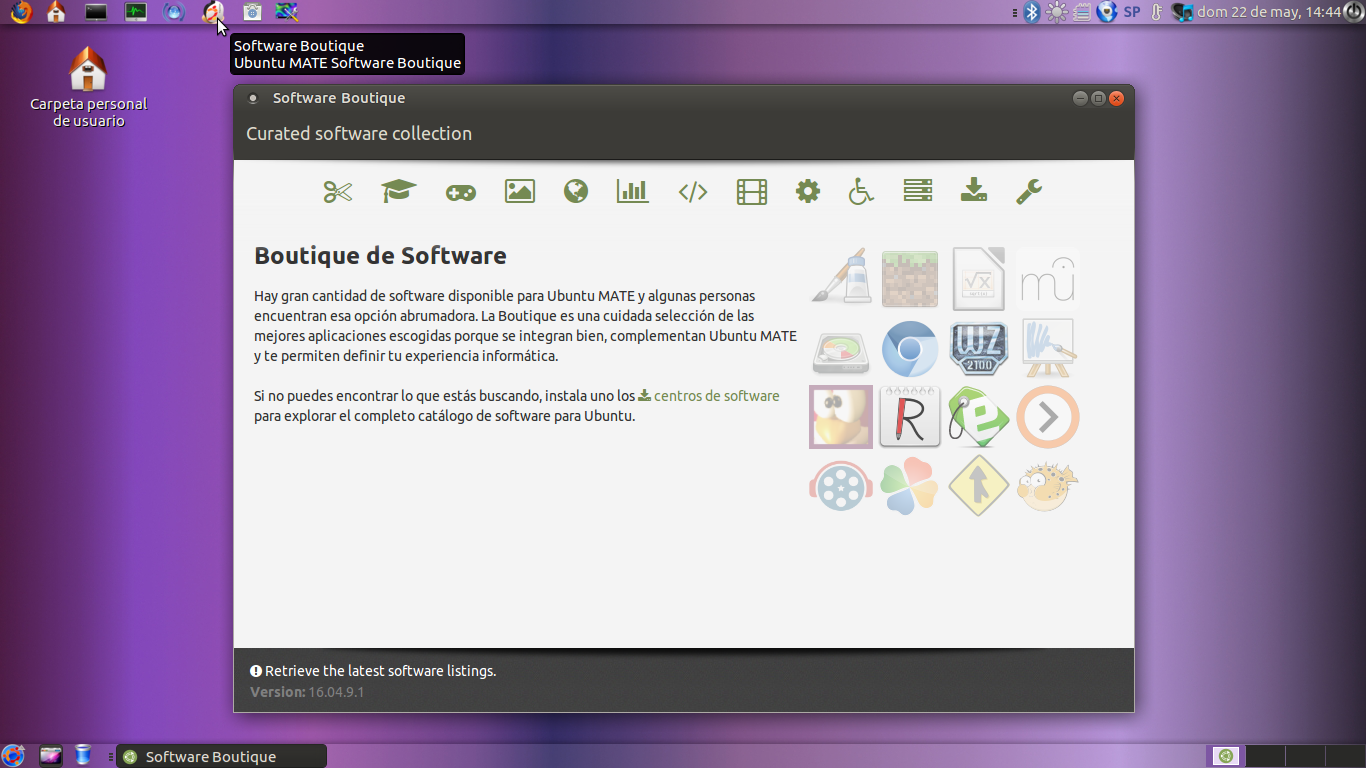
Task: Click the yellow road sign arrow thumbnail
Action: point(978,485)
